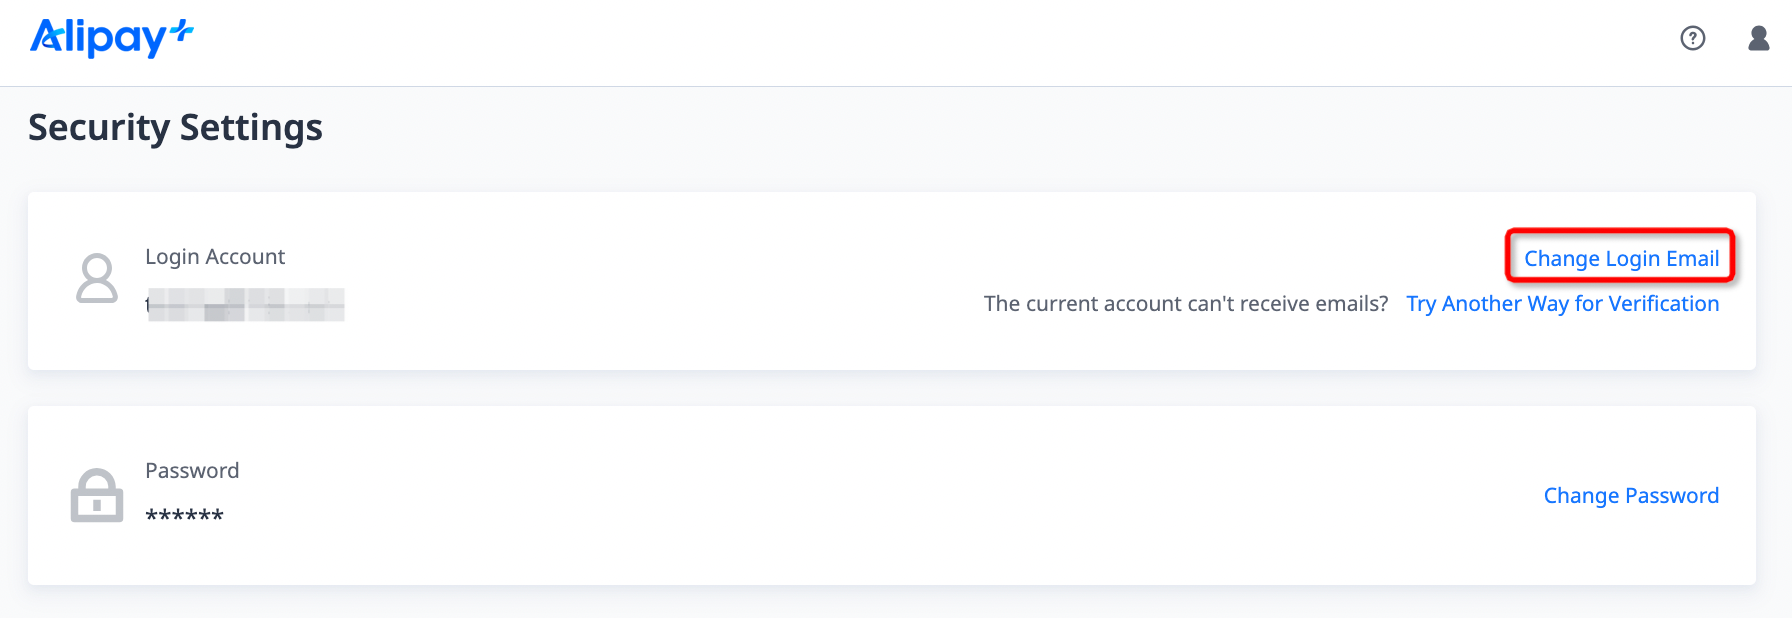The image size is (1792, 618).
Task: Open the Change Password link
Action: (x=1631, y=496)
